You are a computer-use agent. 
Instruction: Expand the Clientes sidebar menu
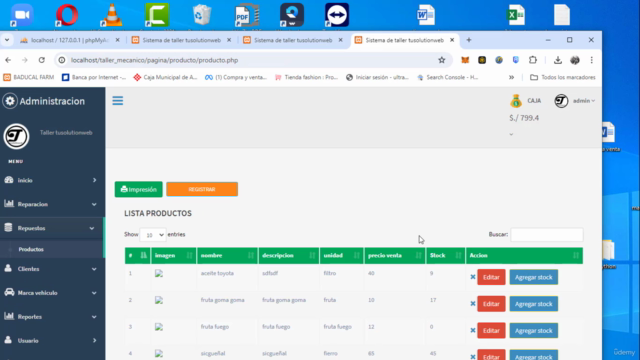(51, 269)
